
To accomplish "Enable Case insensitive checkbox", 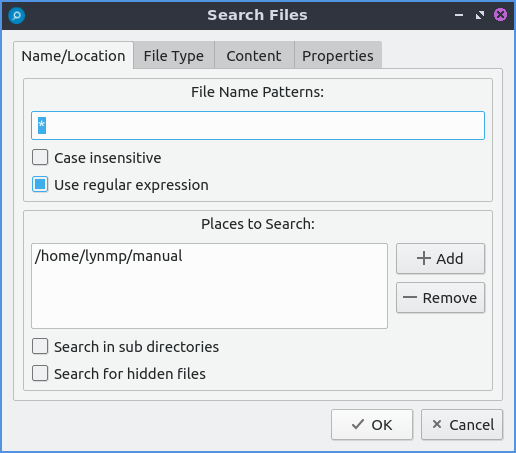I will (40, 157).
